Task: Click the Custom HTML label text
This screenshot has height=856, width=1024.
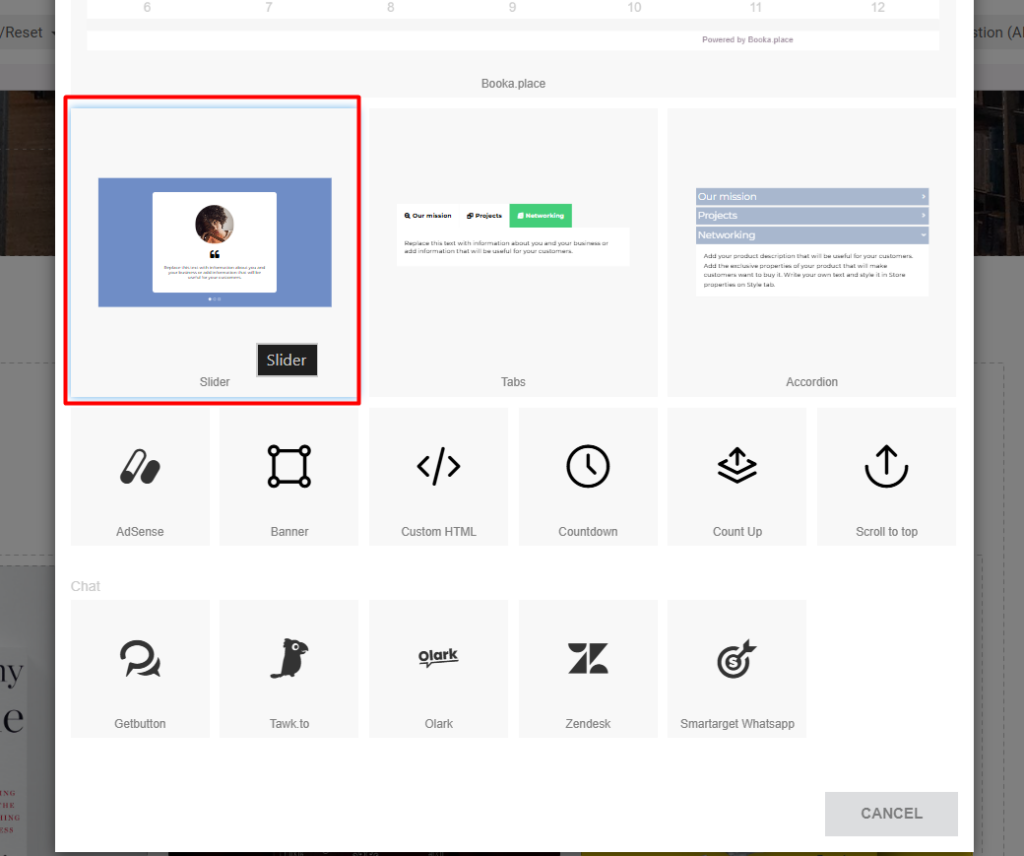Action: [x=438, y=531]
